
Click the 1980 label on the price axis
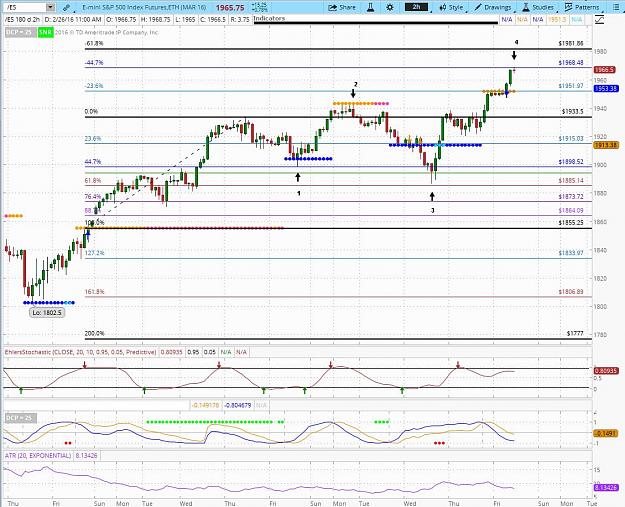click(601, 51)
